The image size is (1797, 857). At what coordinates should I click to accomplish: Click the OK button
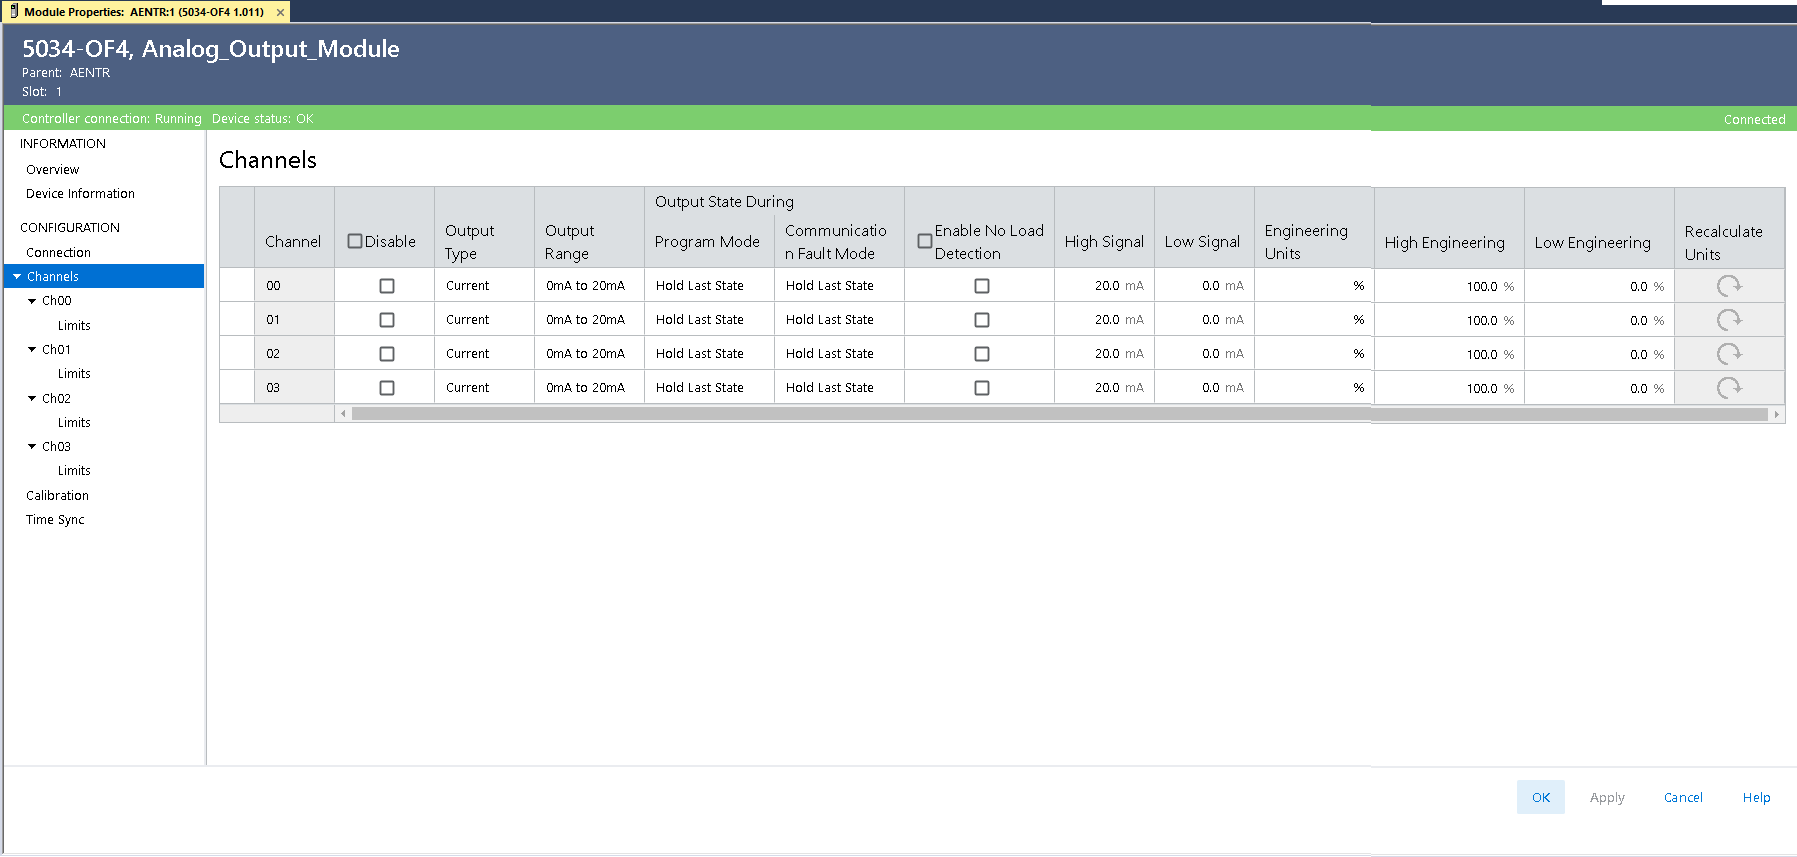click(x=1541, y=797)
